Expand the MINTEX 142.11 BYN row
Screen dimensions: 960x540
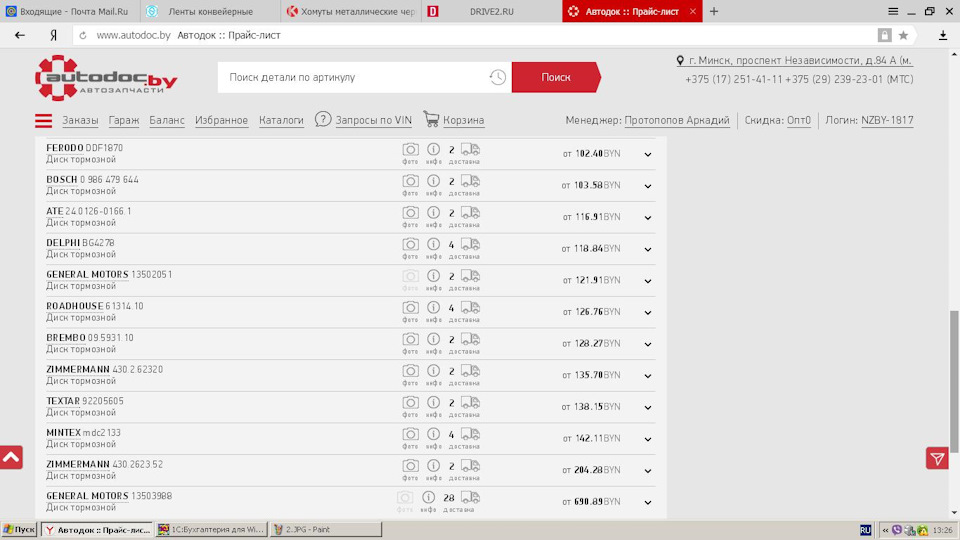[648, 440]
